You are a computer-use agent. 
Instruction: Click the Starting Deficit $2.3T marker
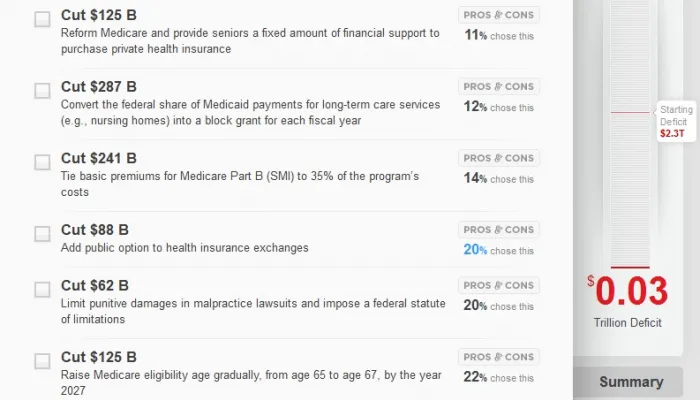coord(670,121)
